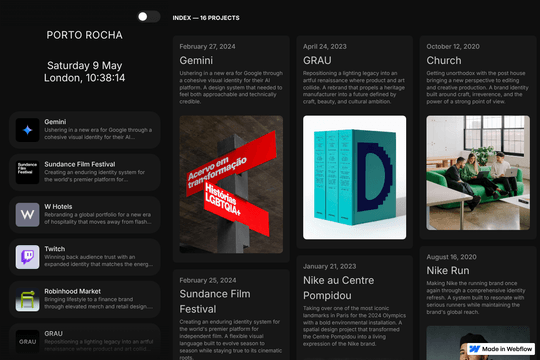Click the Twitch description in the sidebar

pos(98,261)
